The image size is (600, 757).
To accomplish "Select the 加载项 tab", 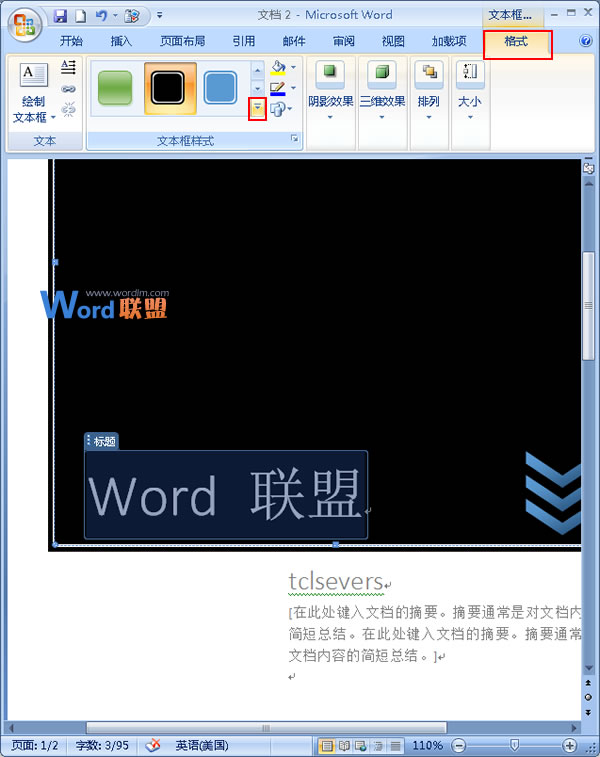I will [x=449, y=42].
